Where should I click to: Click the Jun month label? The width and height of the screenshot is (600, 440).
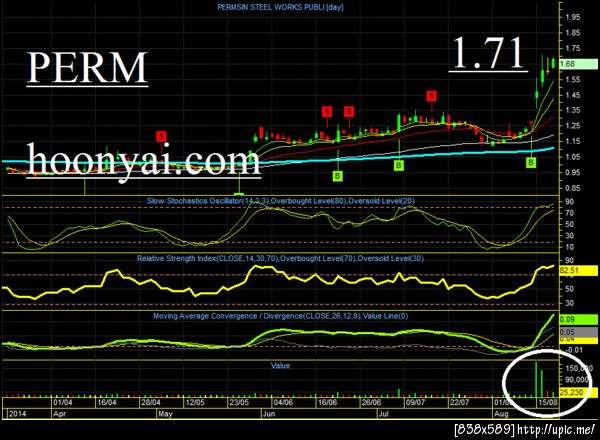click(x=269, y=414)
